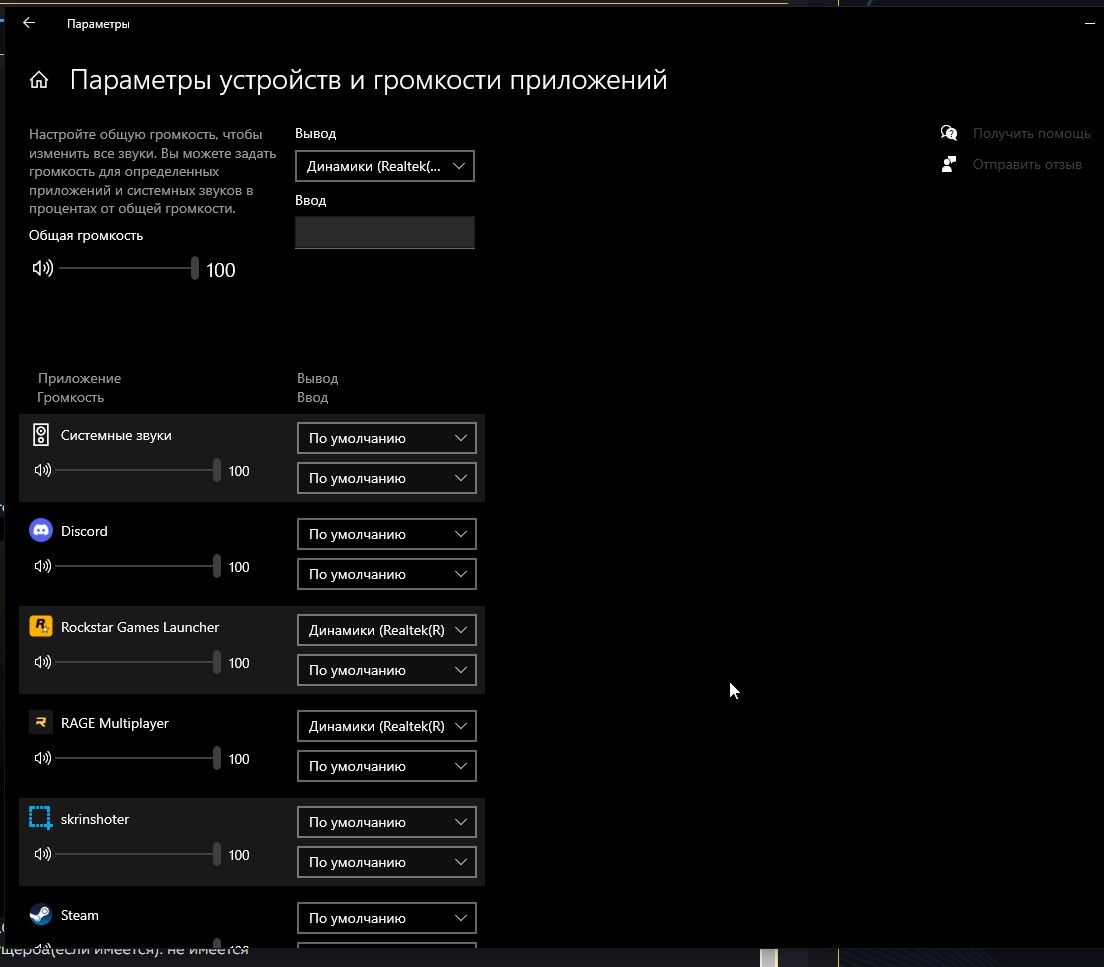This screenshot has width=1104, height=967.
Task: Click the Общая громкость label
Action: click(x=86, y=235)
